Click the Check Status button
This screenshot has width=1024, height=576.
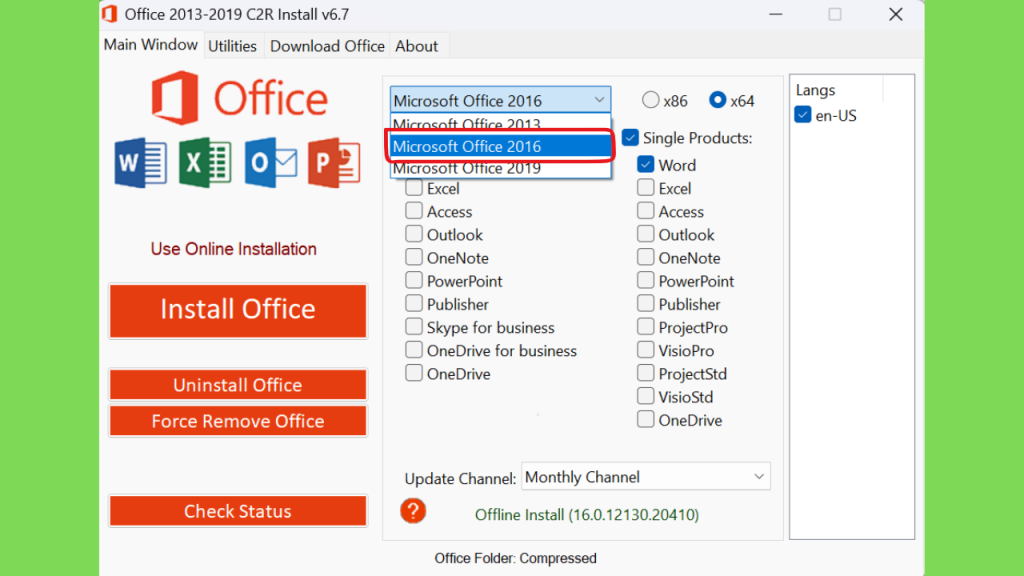coord(238,511)
